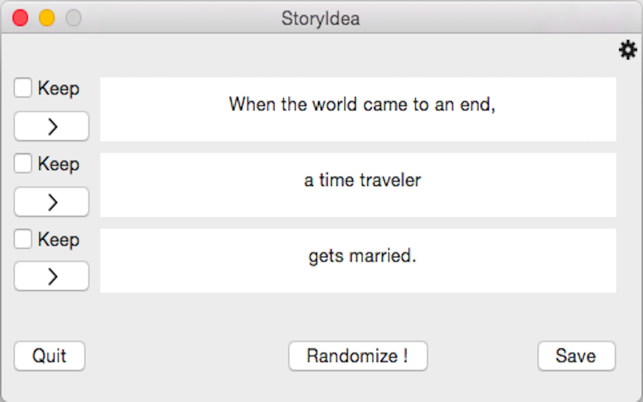
Task: Close the StoryIdea window with red button
Action: pyautogui.click(x=20, y=18)
